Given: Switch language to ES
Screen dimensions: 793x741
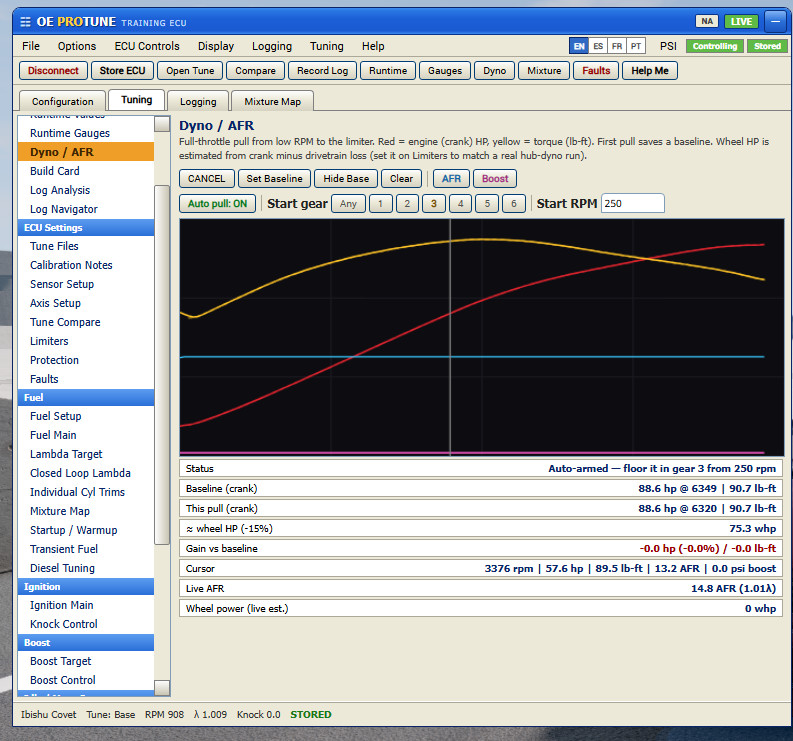Looking at the screenshot, I should (598, 46).
